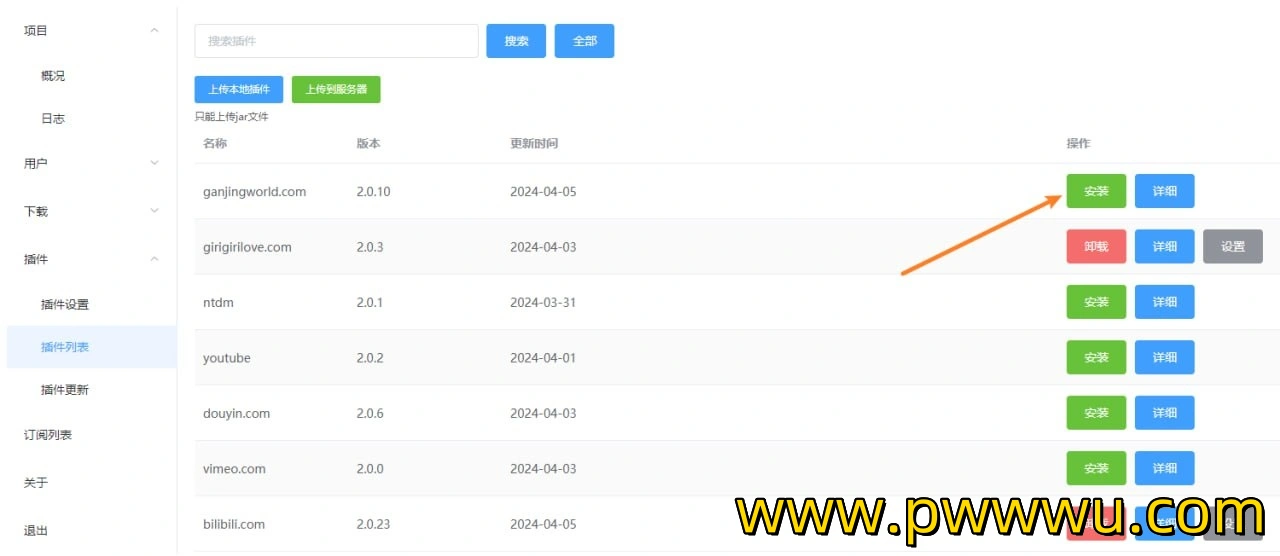Click the ganjingworld.com name cell
Screen dimensions: 1280x556
pos(254,192)
